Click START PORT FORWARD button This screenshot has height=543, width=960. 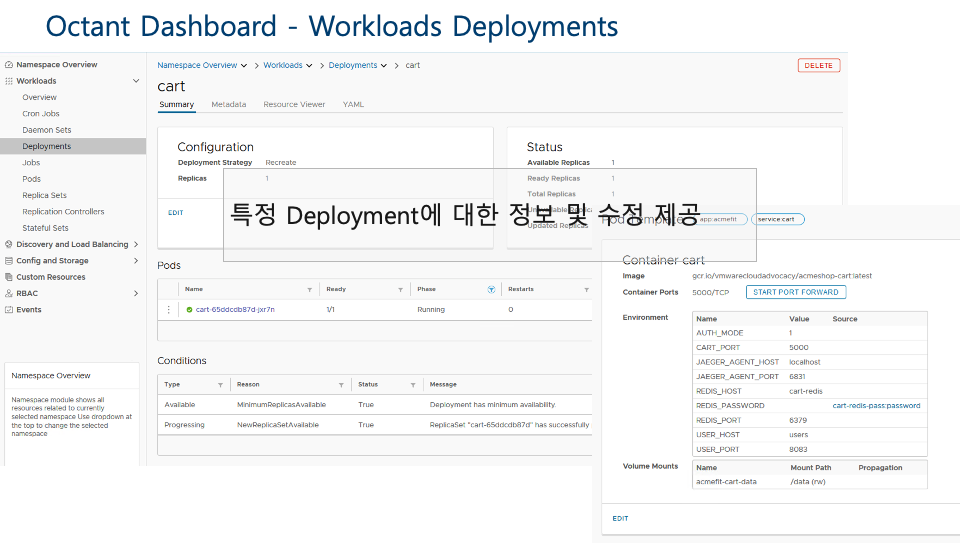point(796,292)
